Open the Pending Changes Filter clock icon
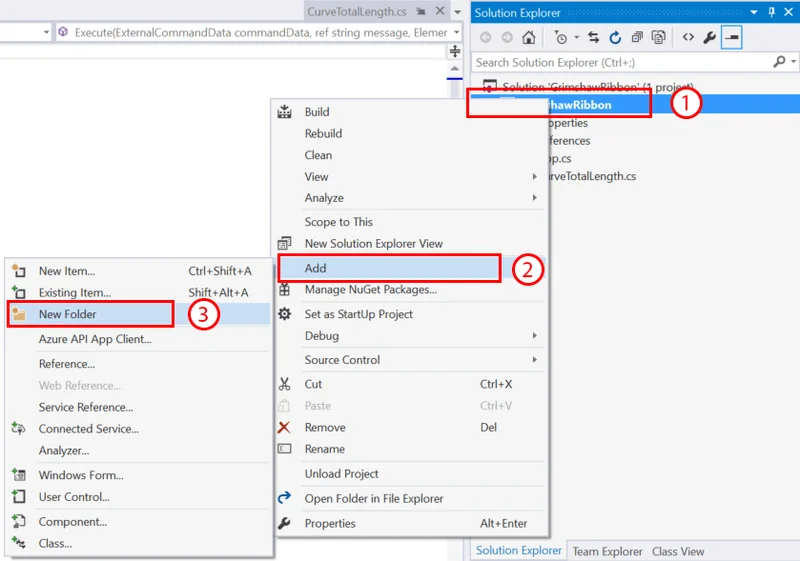Image resolution: width=800 pixels, height=561 pixels. (x=561, y=37)
